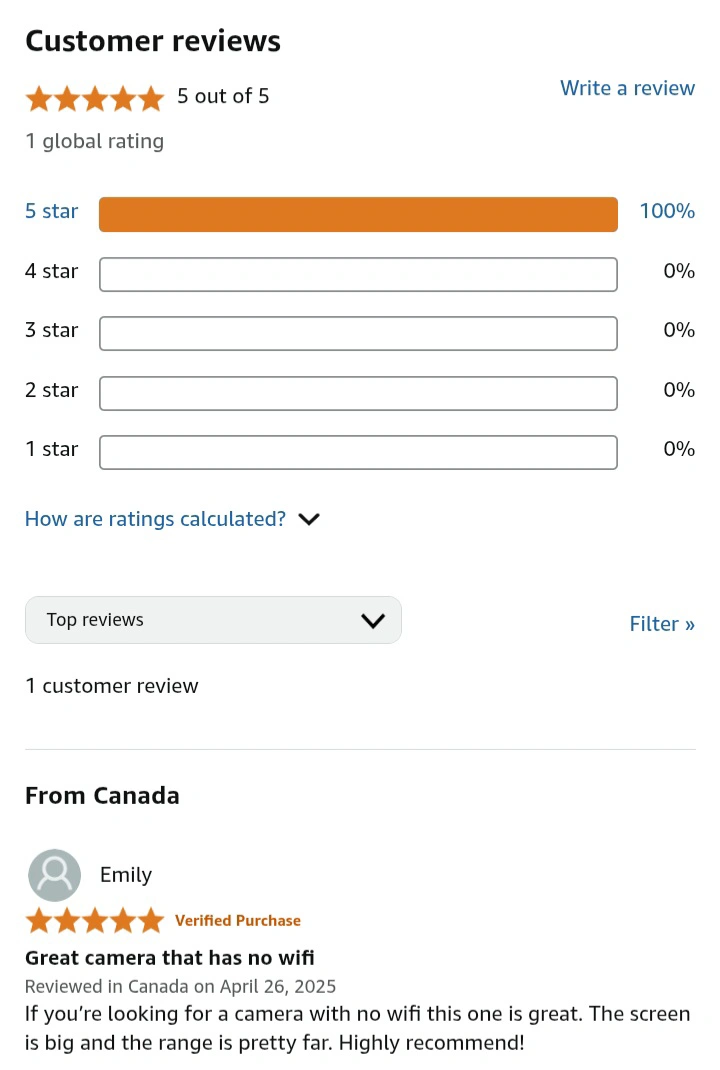Click the 100% percentage link
The height and width of the screenshot is (1070, 720).
click(667, 211)
